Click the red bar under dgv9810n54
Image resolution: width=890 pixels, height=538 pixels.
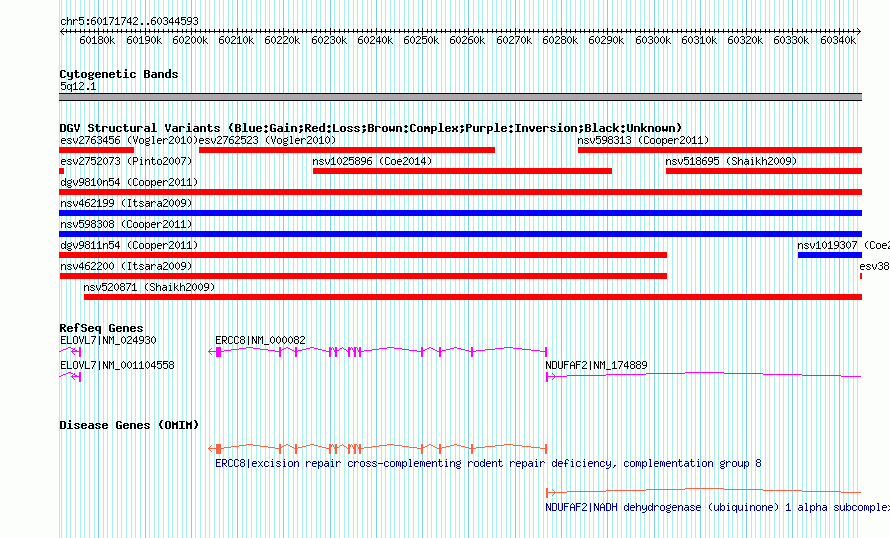[460, 192]
